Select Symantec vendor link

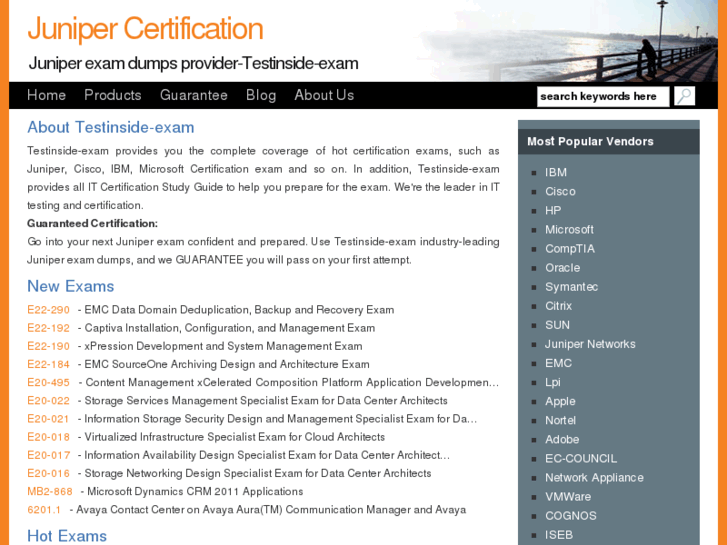572,287
